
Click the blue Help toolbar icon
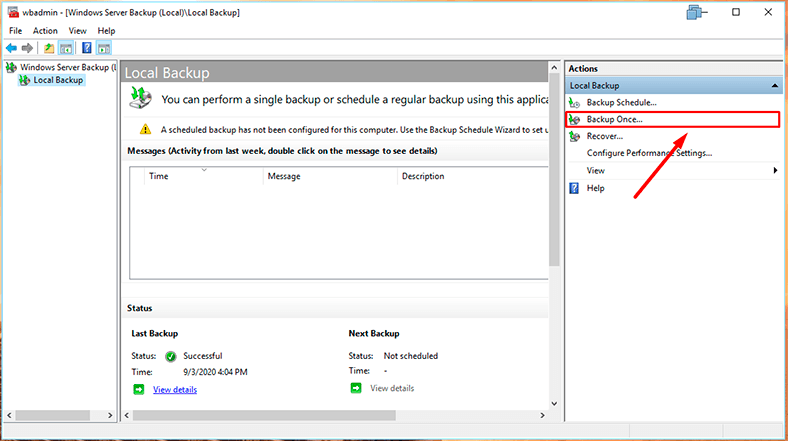(x=86, y=48)
